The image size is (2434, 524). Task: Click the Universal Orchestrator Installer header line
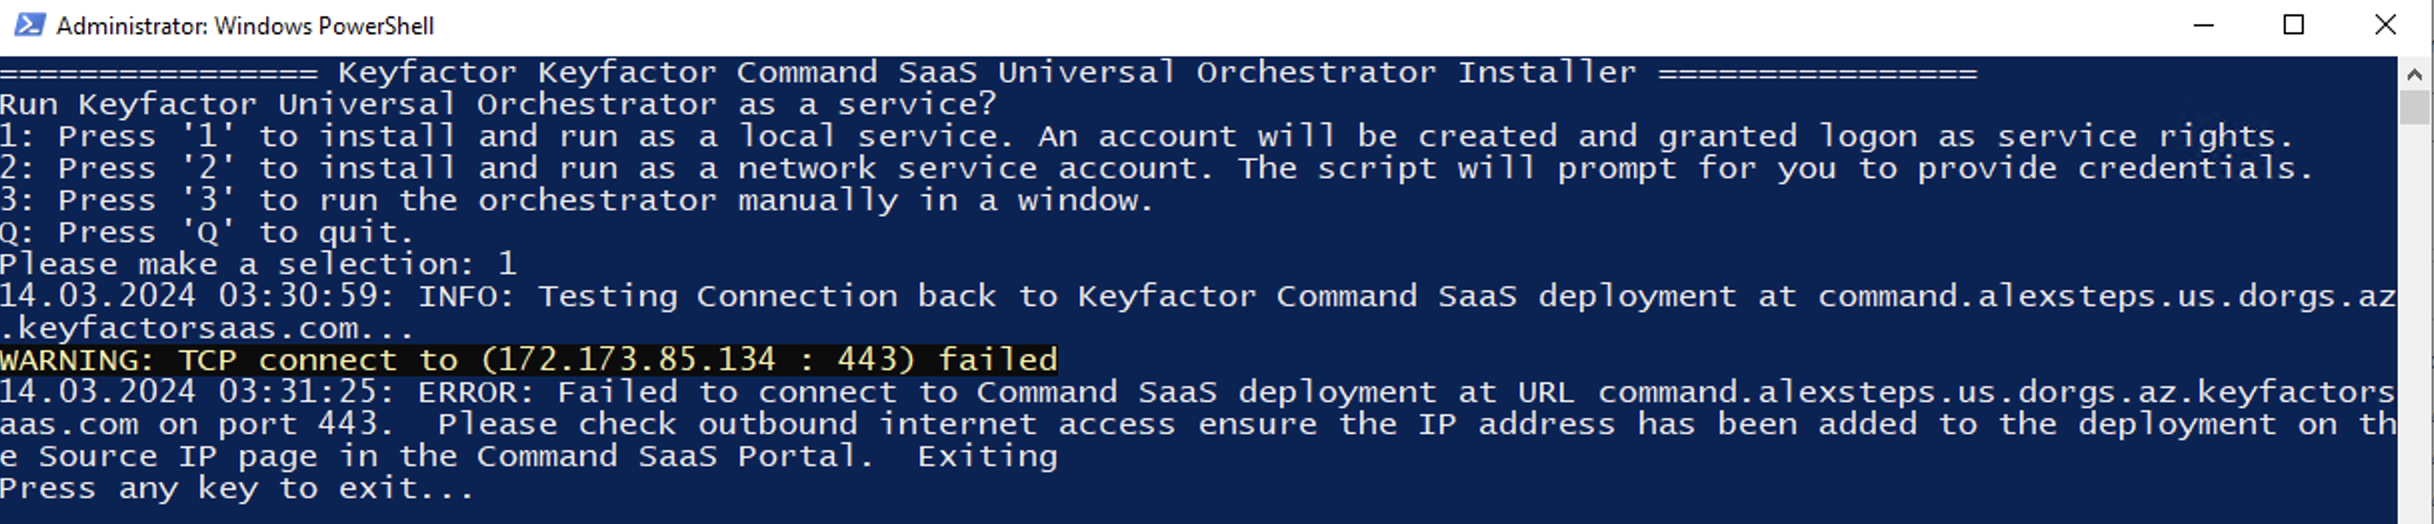[988, 73]
